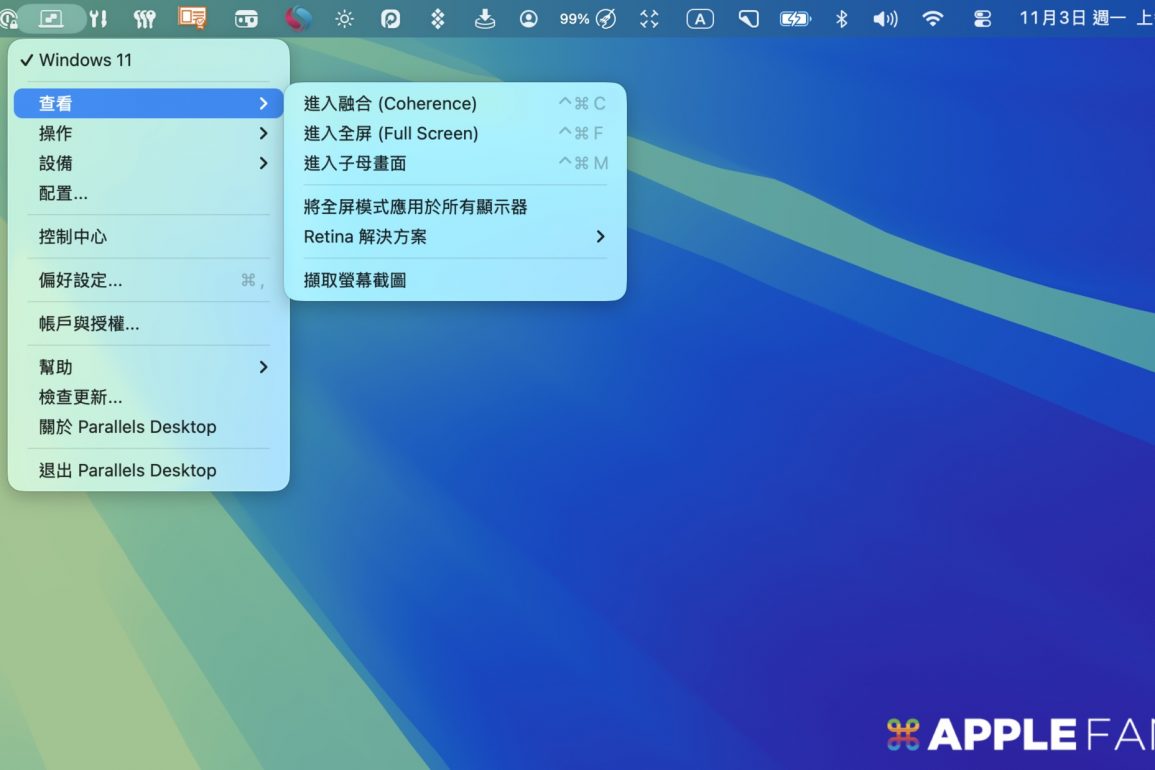Screen dimensions: 1155x770
Task: Click 退出 Parallels Desktop
Action: tap(127, 470)
